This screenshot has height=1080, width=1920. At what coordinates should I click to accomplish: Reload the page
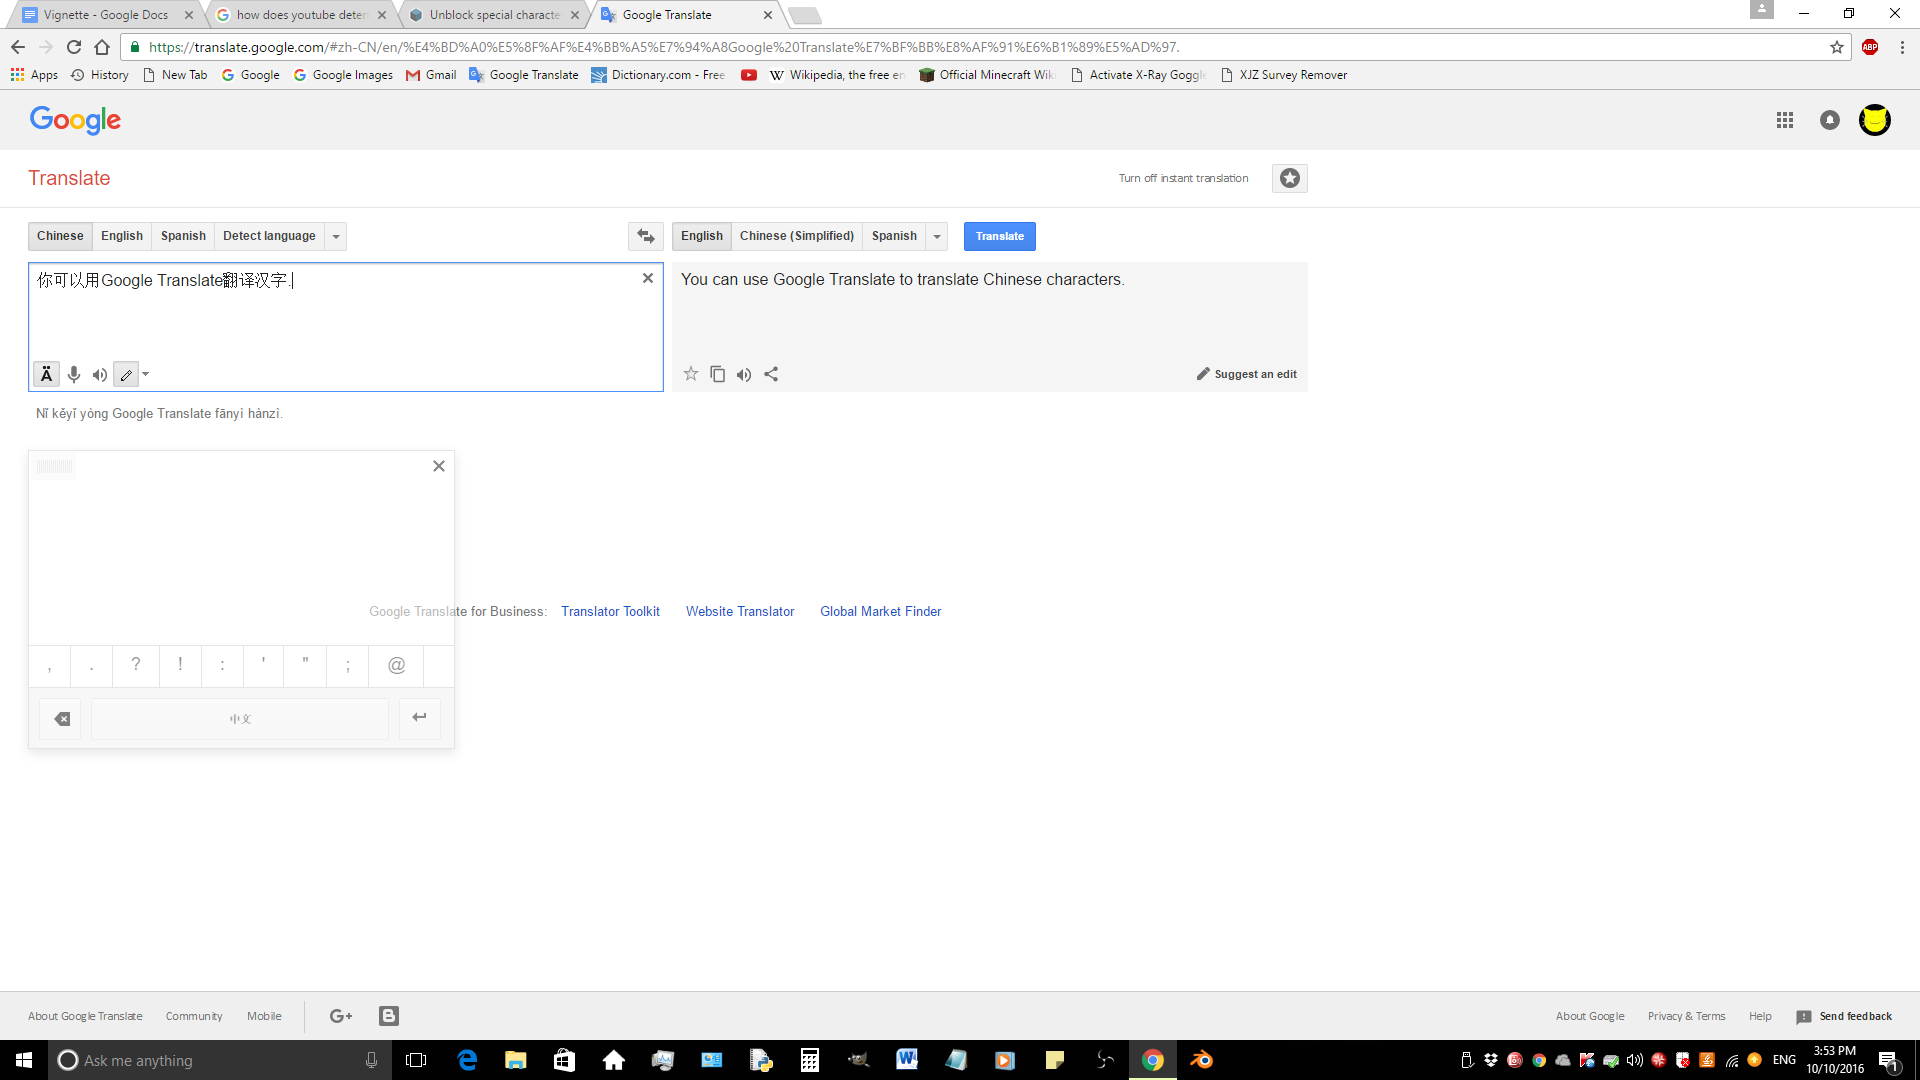click(74, 47)
